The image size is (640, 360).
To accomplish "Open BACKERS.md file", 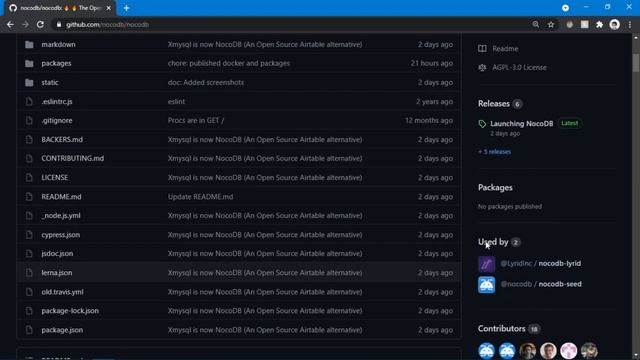I will click(x=62, y=140).
